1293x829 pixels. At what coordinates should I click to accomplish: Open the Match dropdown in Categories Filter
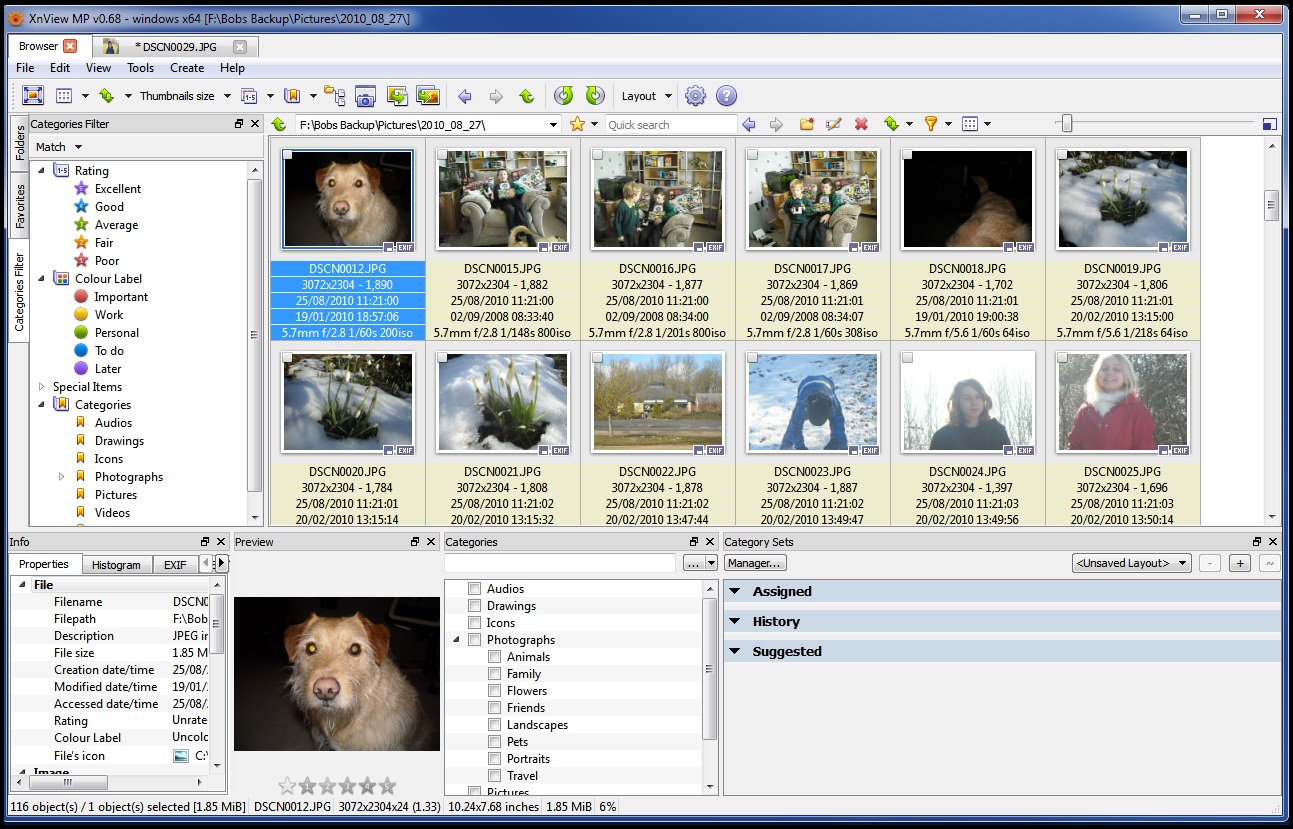pos(59,147)
